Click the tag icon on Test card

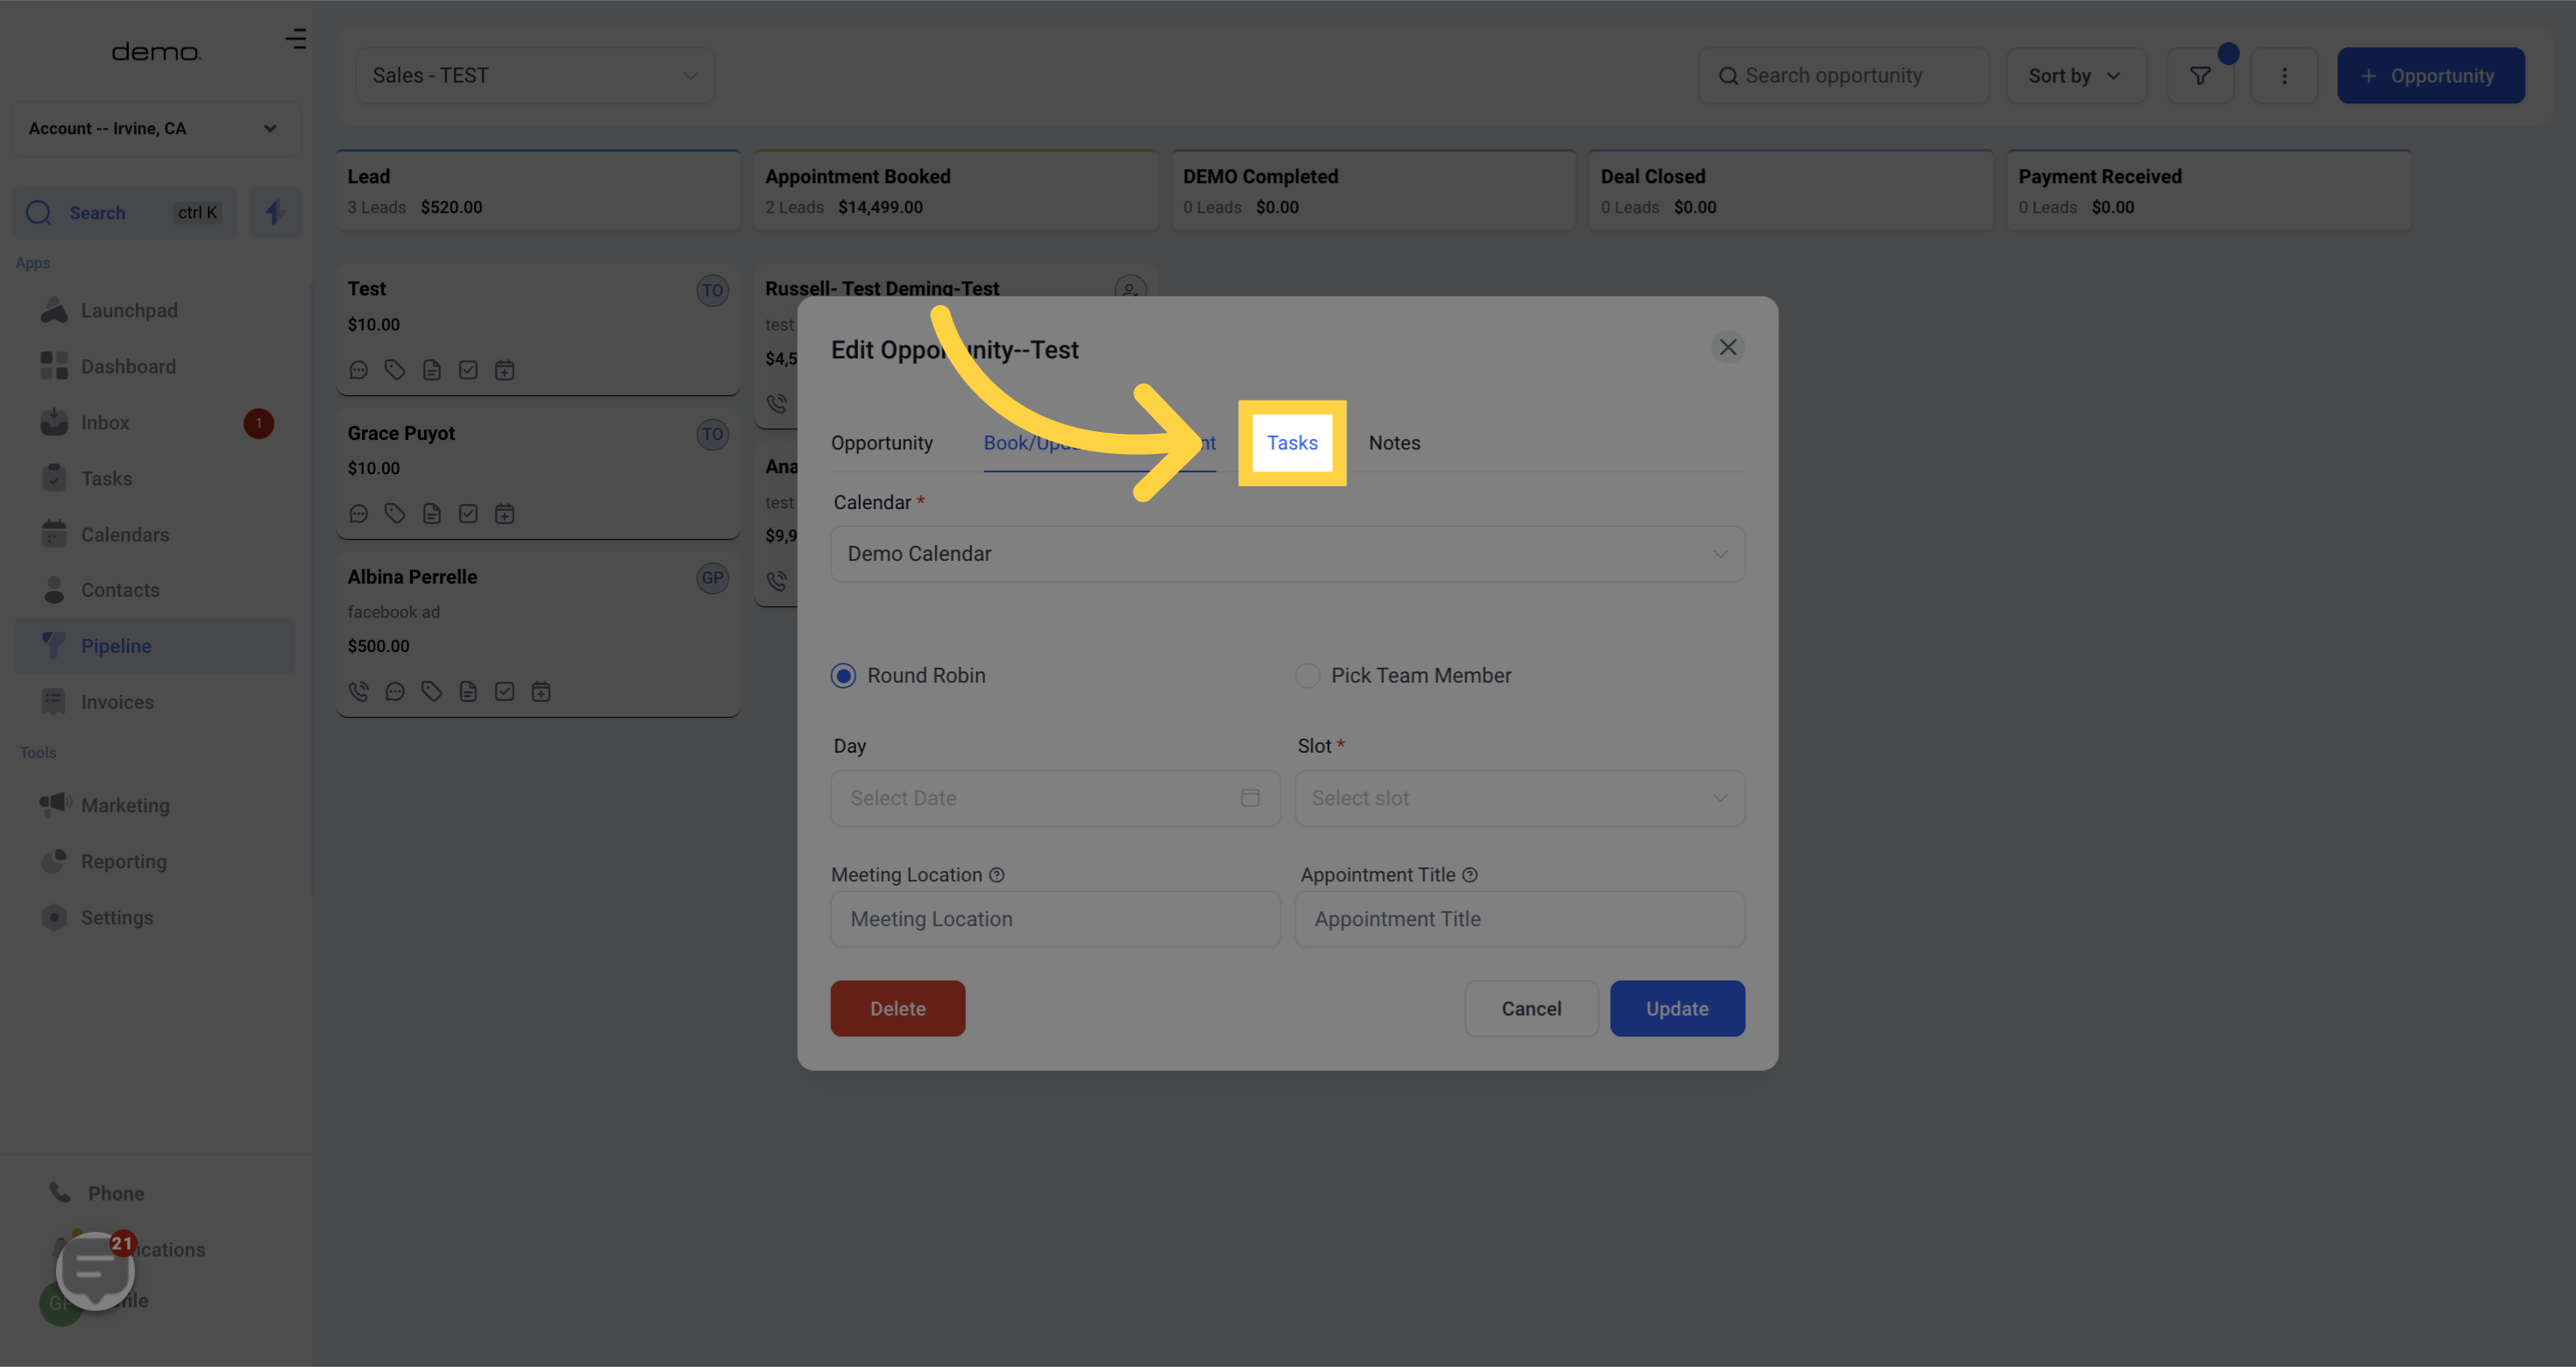pos(395,371)
